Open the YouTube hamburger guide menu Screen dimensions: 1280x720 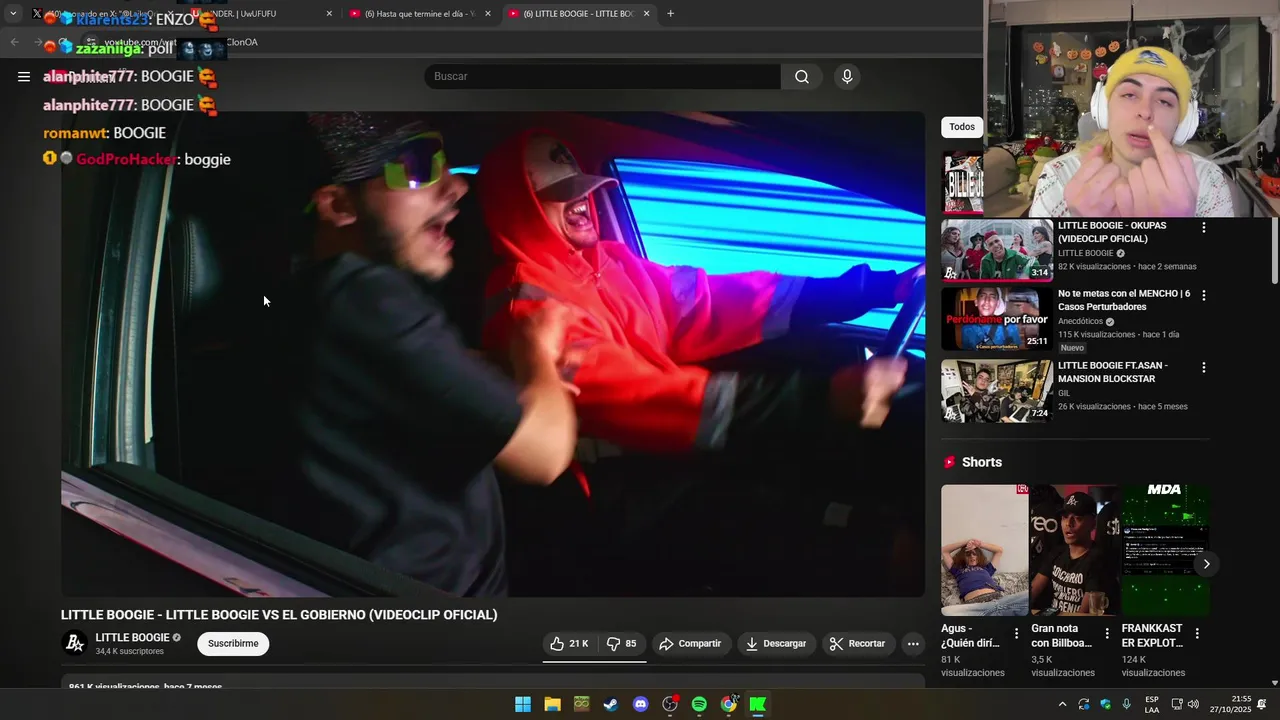pyautogui.click(x=24, y=76)
